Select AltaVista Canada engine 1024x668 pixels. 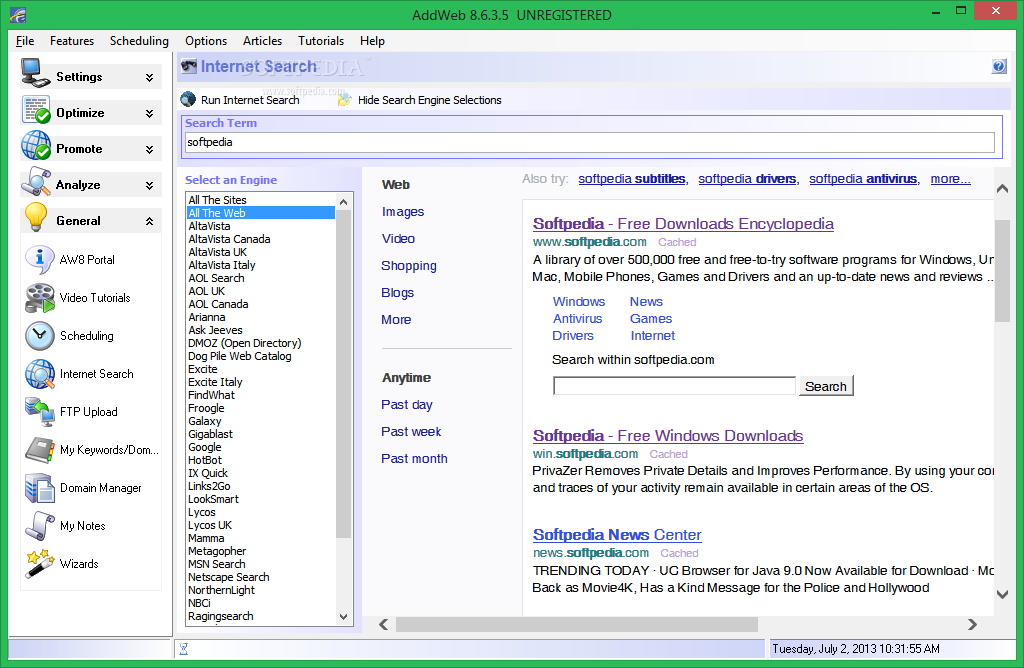229,239
